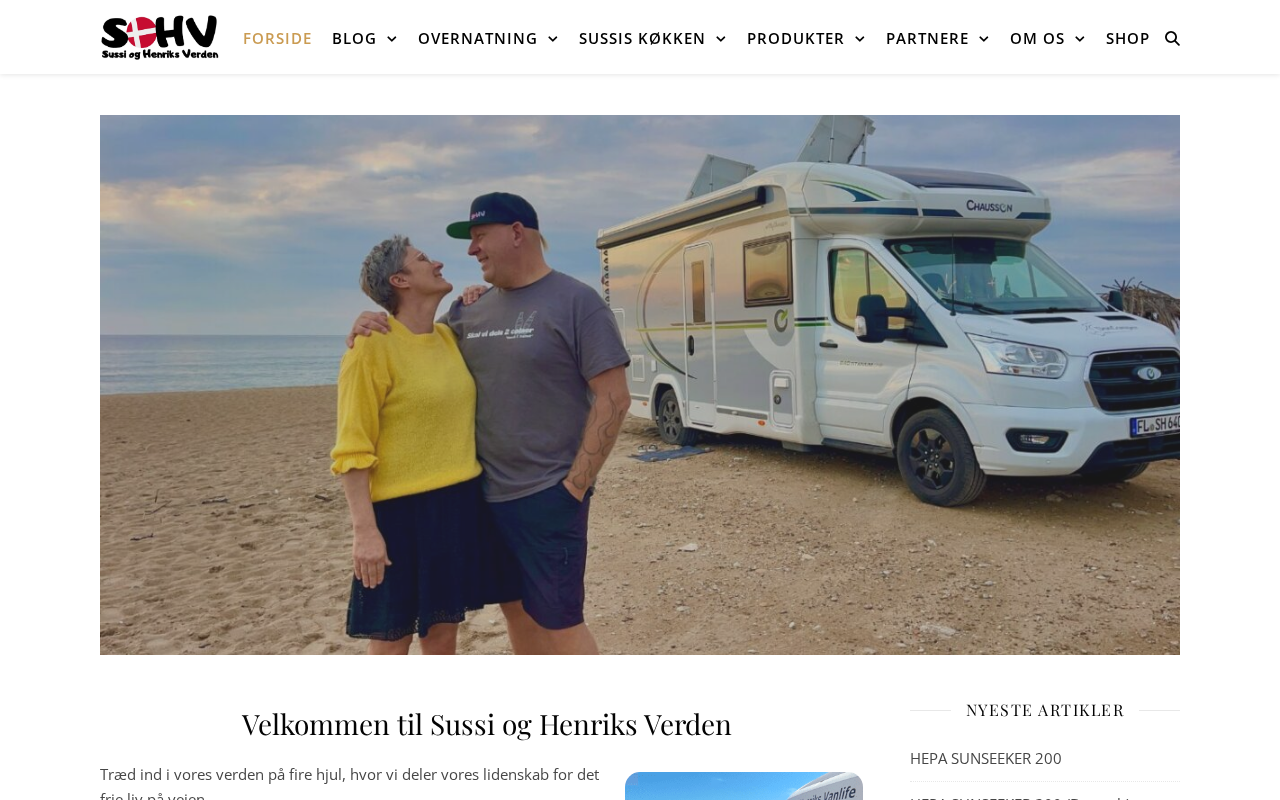1280x800 pixels.
Task: Select the OVERNATNING menu label
Action: [477, 38]
